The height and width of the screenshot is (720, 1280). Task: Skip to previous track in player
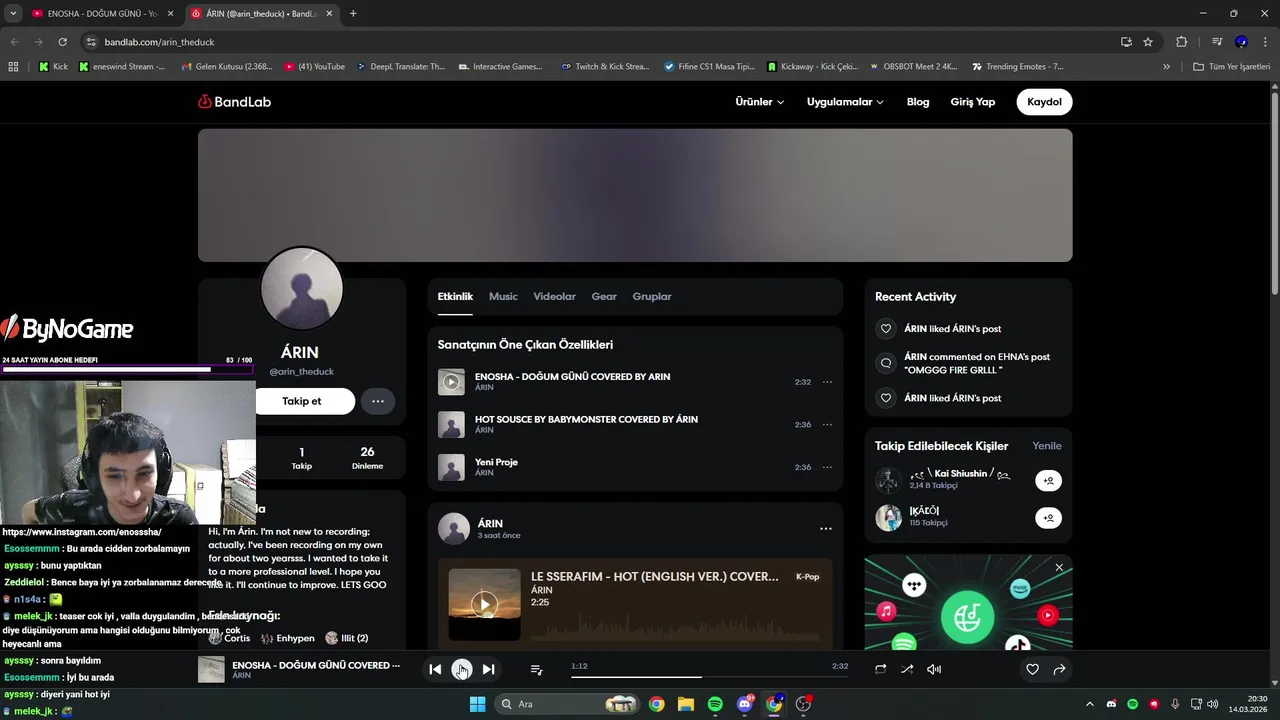pos(435,669)
